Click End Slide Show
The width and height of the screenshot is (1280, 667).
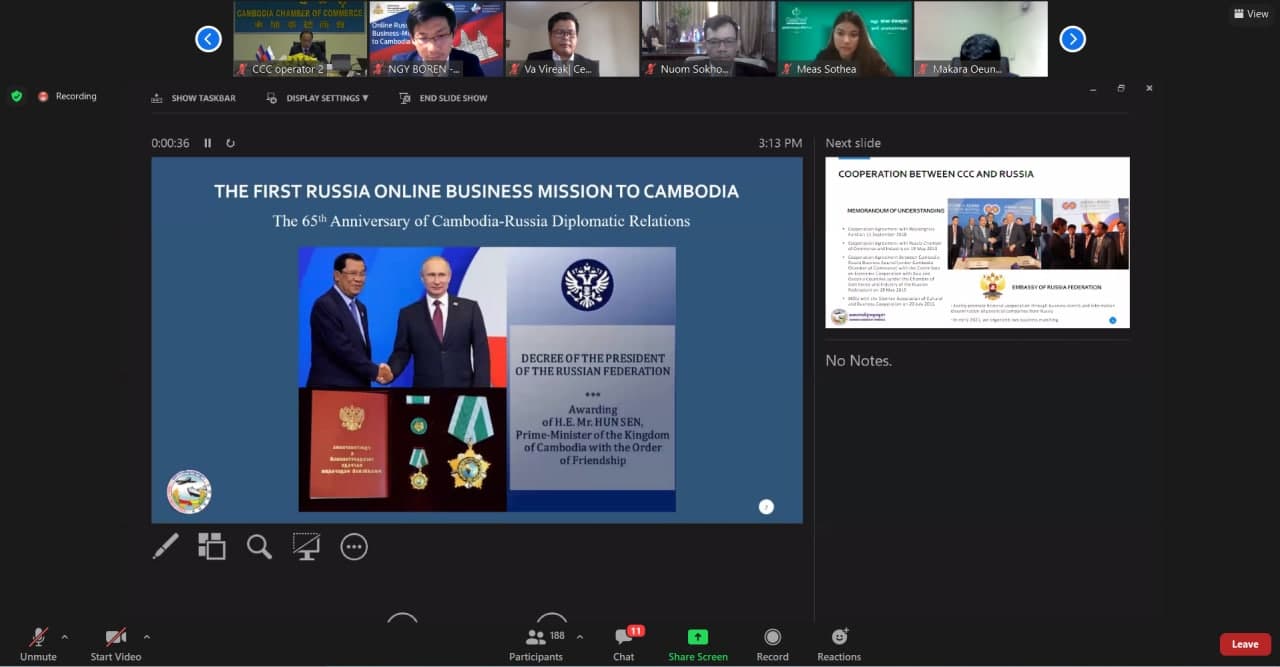pos(443,98)
